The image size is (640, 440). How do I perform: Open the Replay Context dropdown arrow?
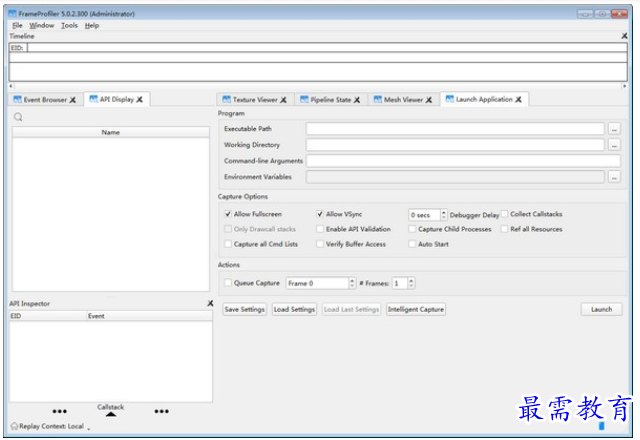tap(89, 429)
